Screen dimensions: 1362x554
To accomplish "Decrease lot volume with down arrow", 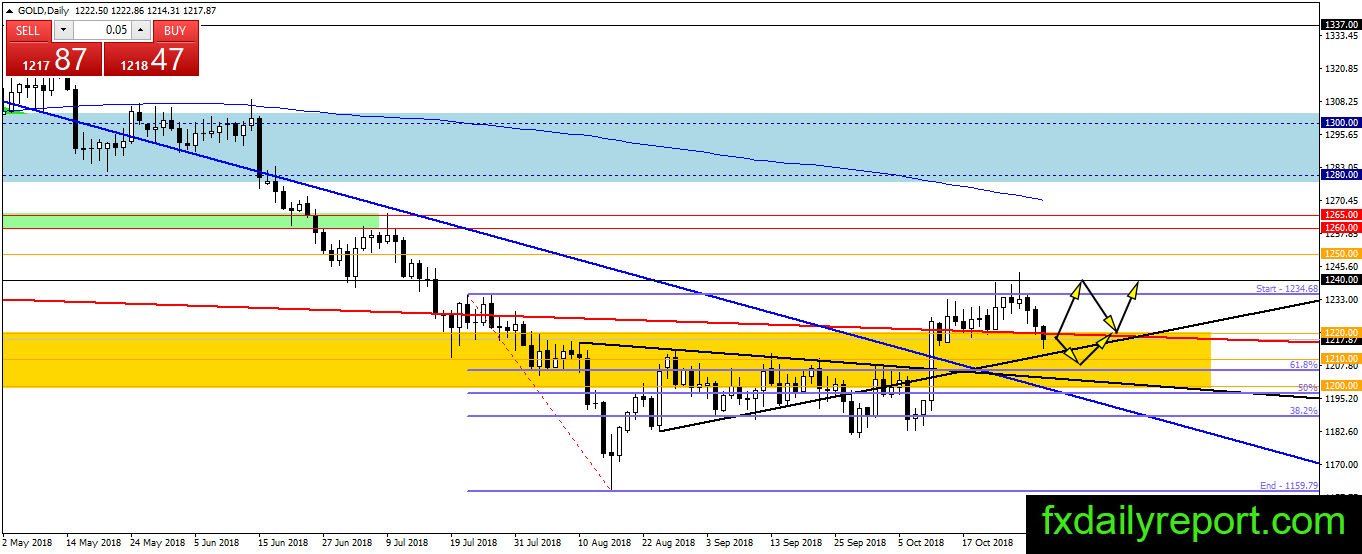I will [x=62, y=30].
